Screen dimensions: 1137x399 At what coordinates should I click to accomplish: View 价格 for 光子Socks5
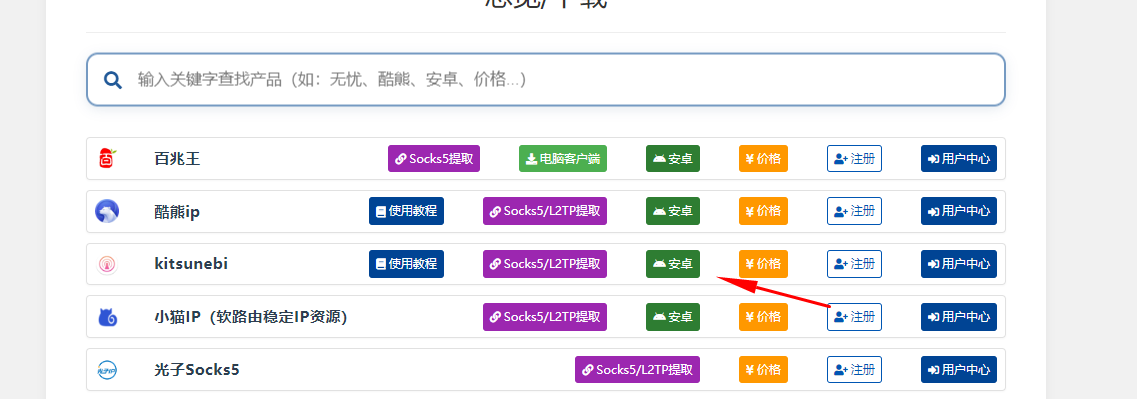[x=764, y=370]
